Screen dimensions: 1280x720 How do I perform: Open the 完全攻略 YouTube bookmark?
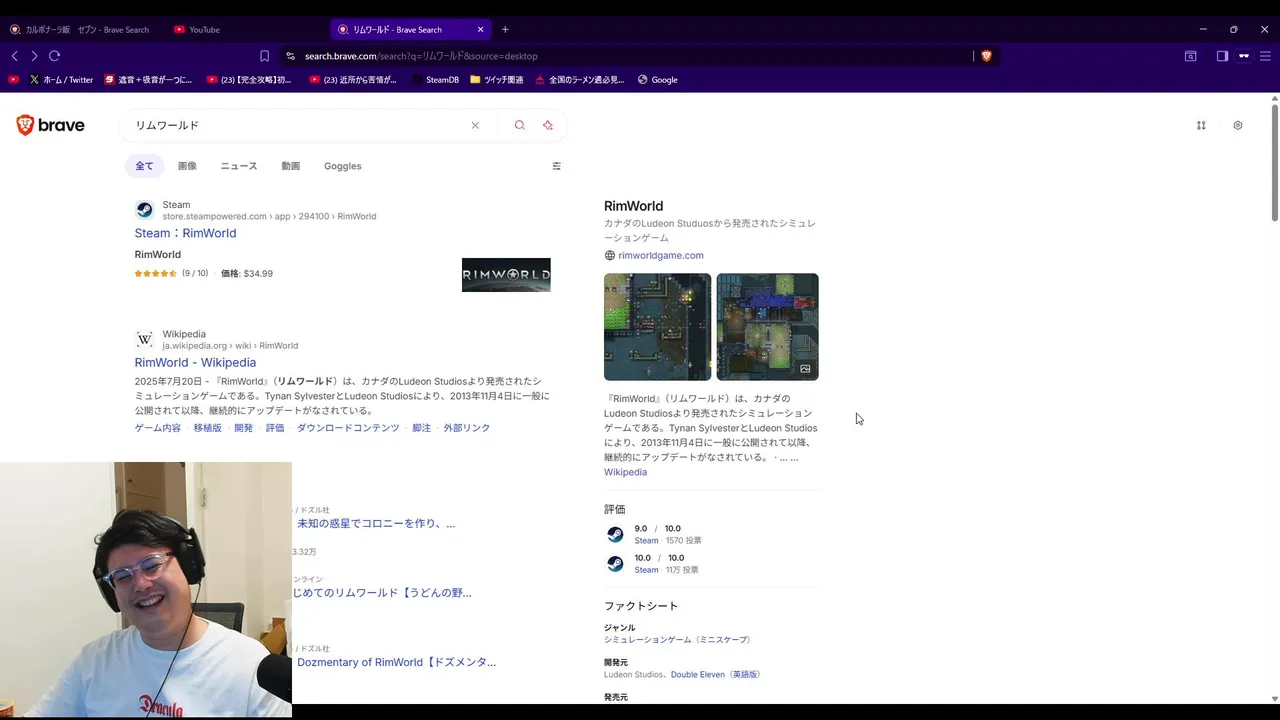249,79
